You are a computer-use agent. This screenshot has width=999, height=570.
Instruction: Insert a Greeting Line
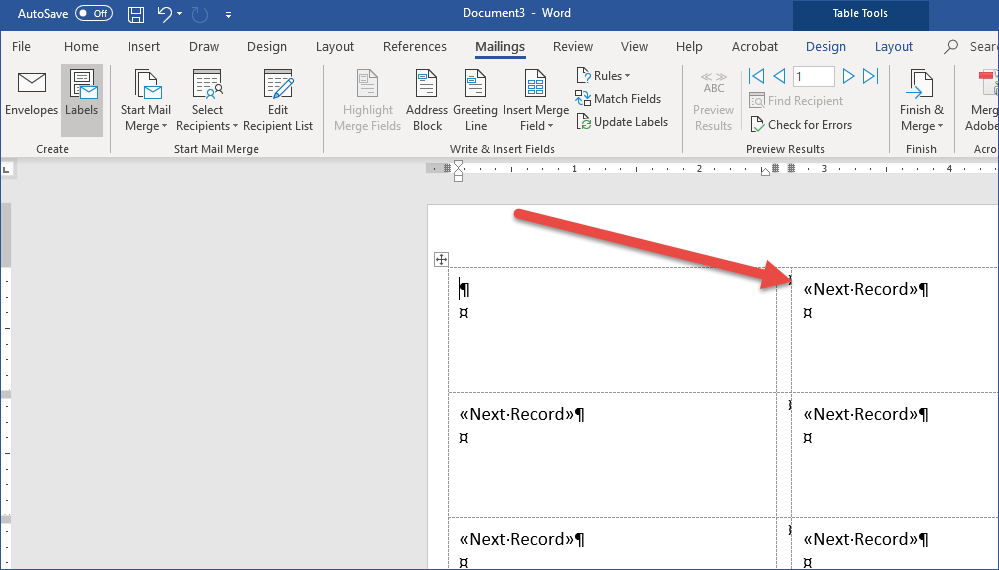[x=475, y=101]
